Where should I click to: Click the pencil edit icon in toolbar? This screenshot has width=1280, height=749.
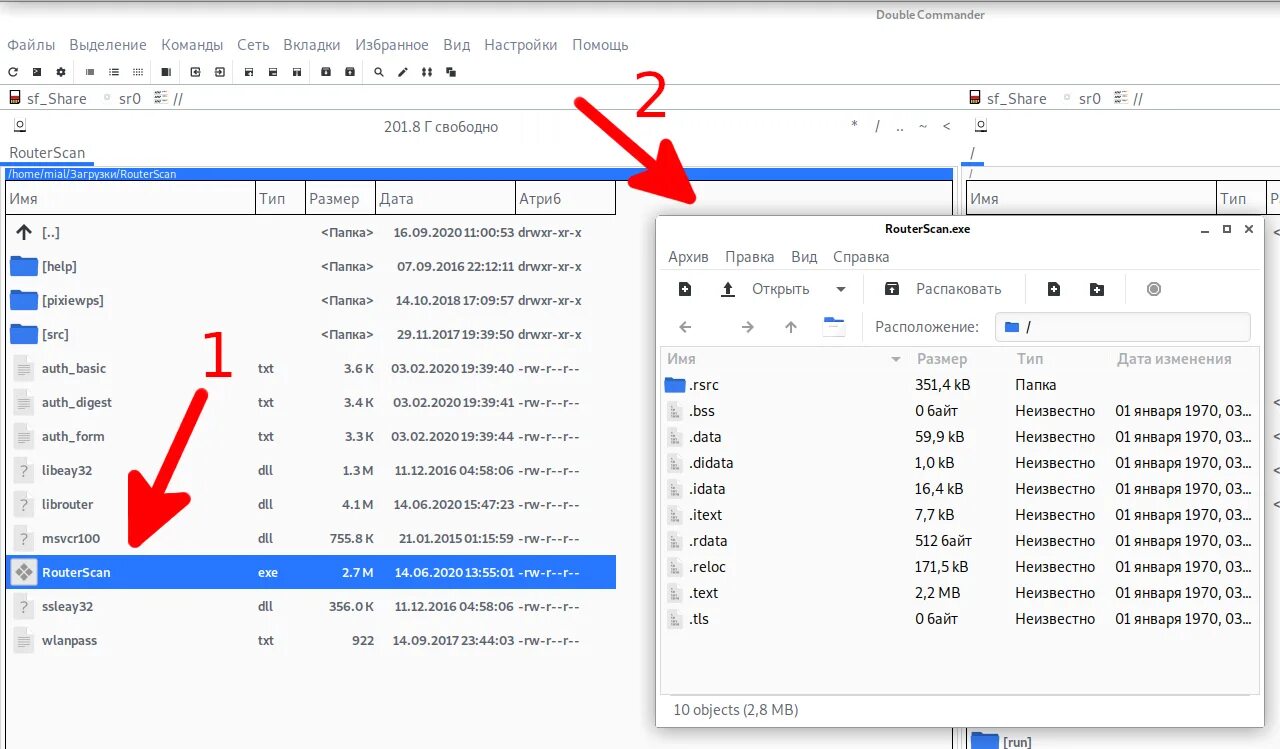click(403, 72)
